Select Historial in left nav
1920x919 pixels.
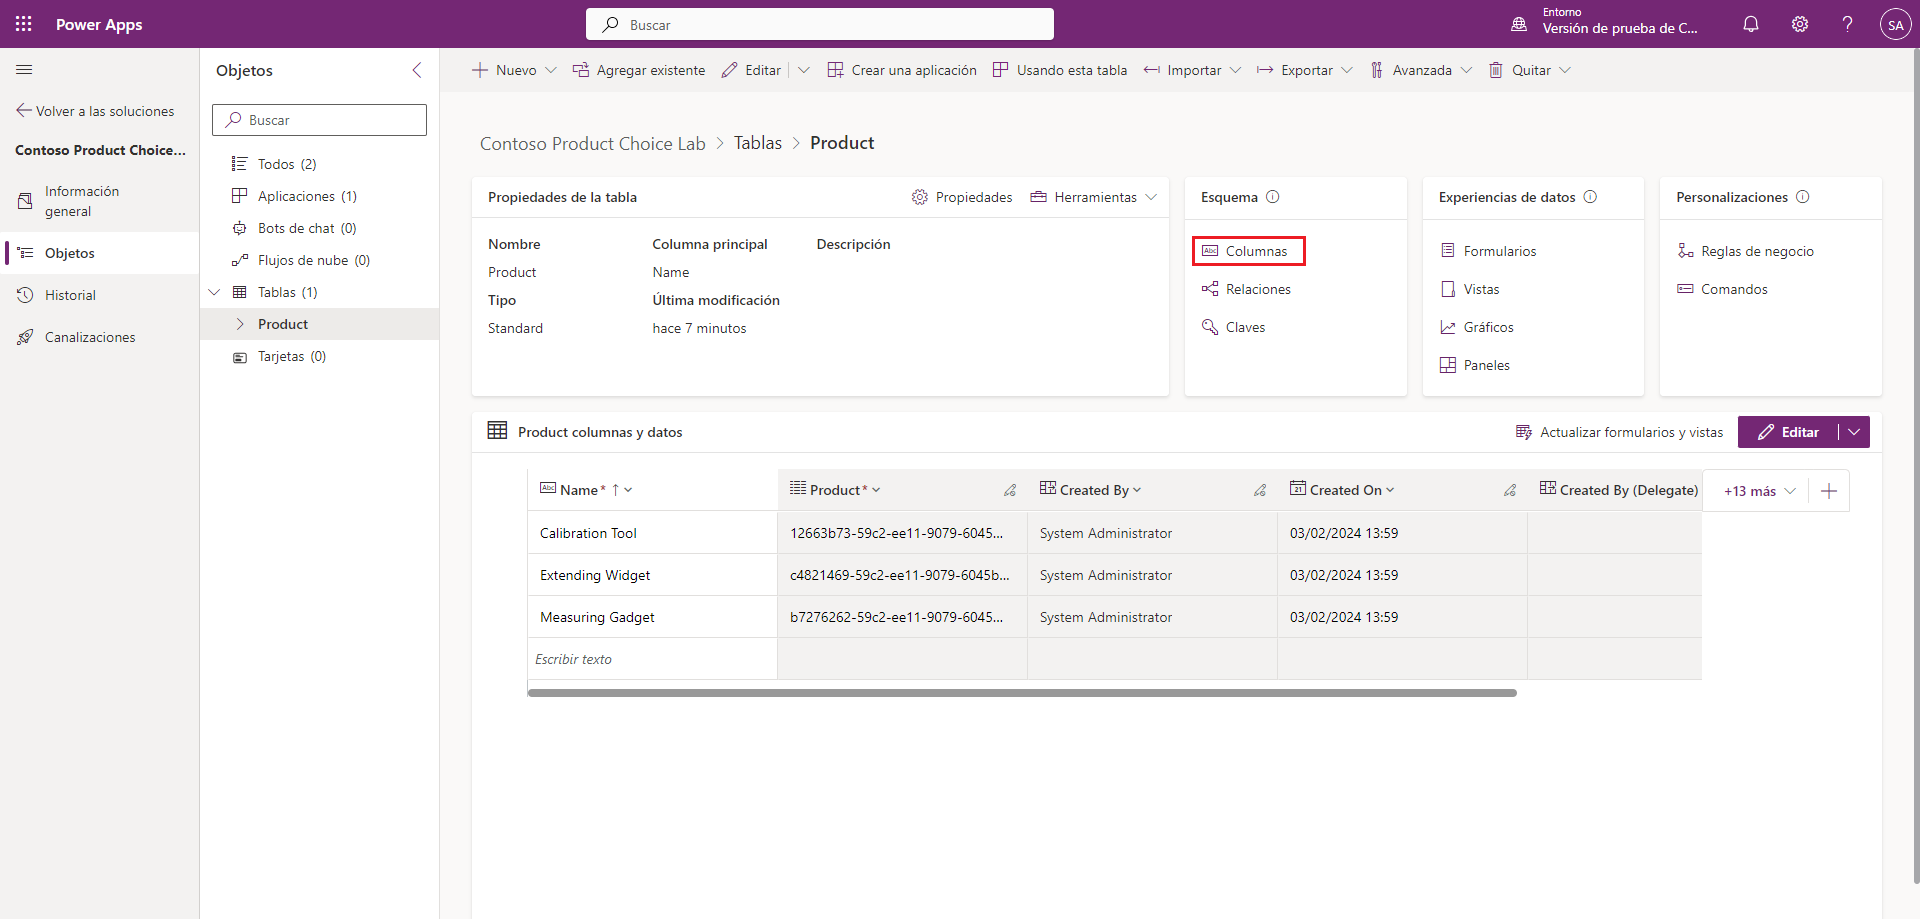[99, 295]
